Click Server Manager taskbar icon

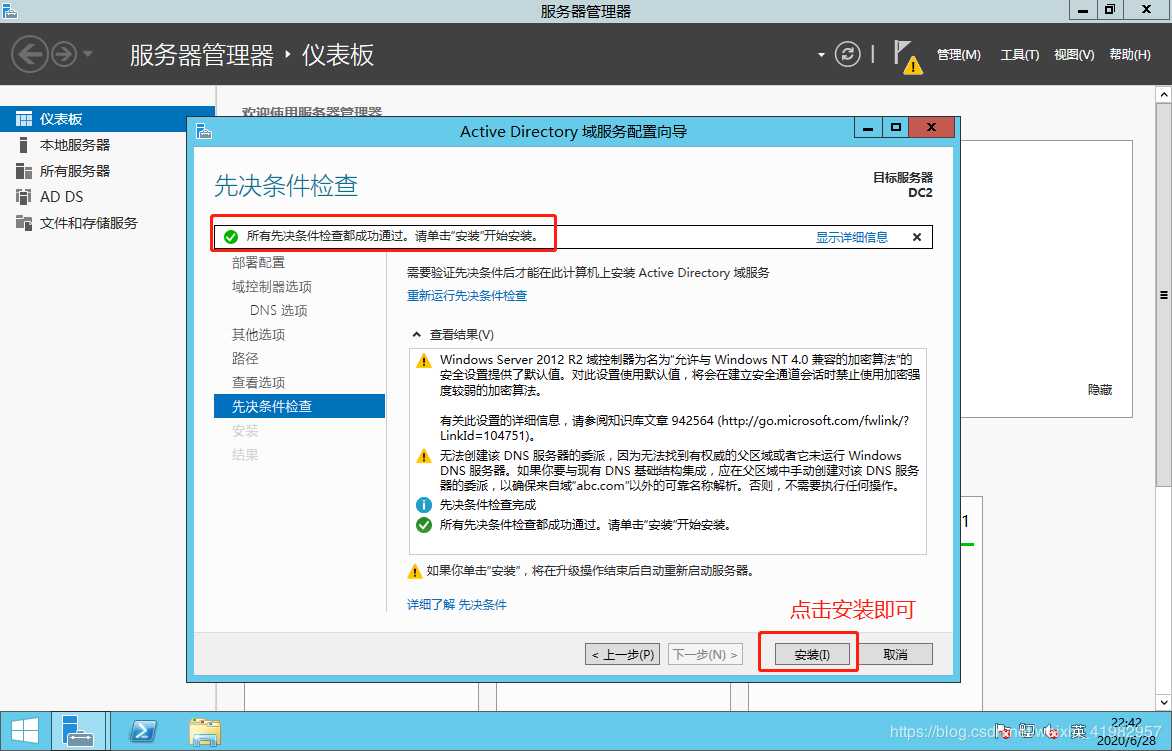[78, 731]
